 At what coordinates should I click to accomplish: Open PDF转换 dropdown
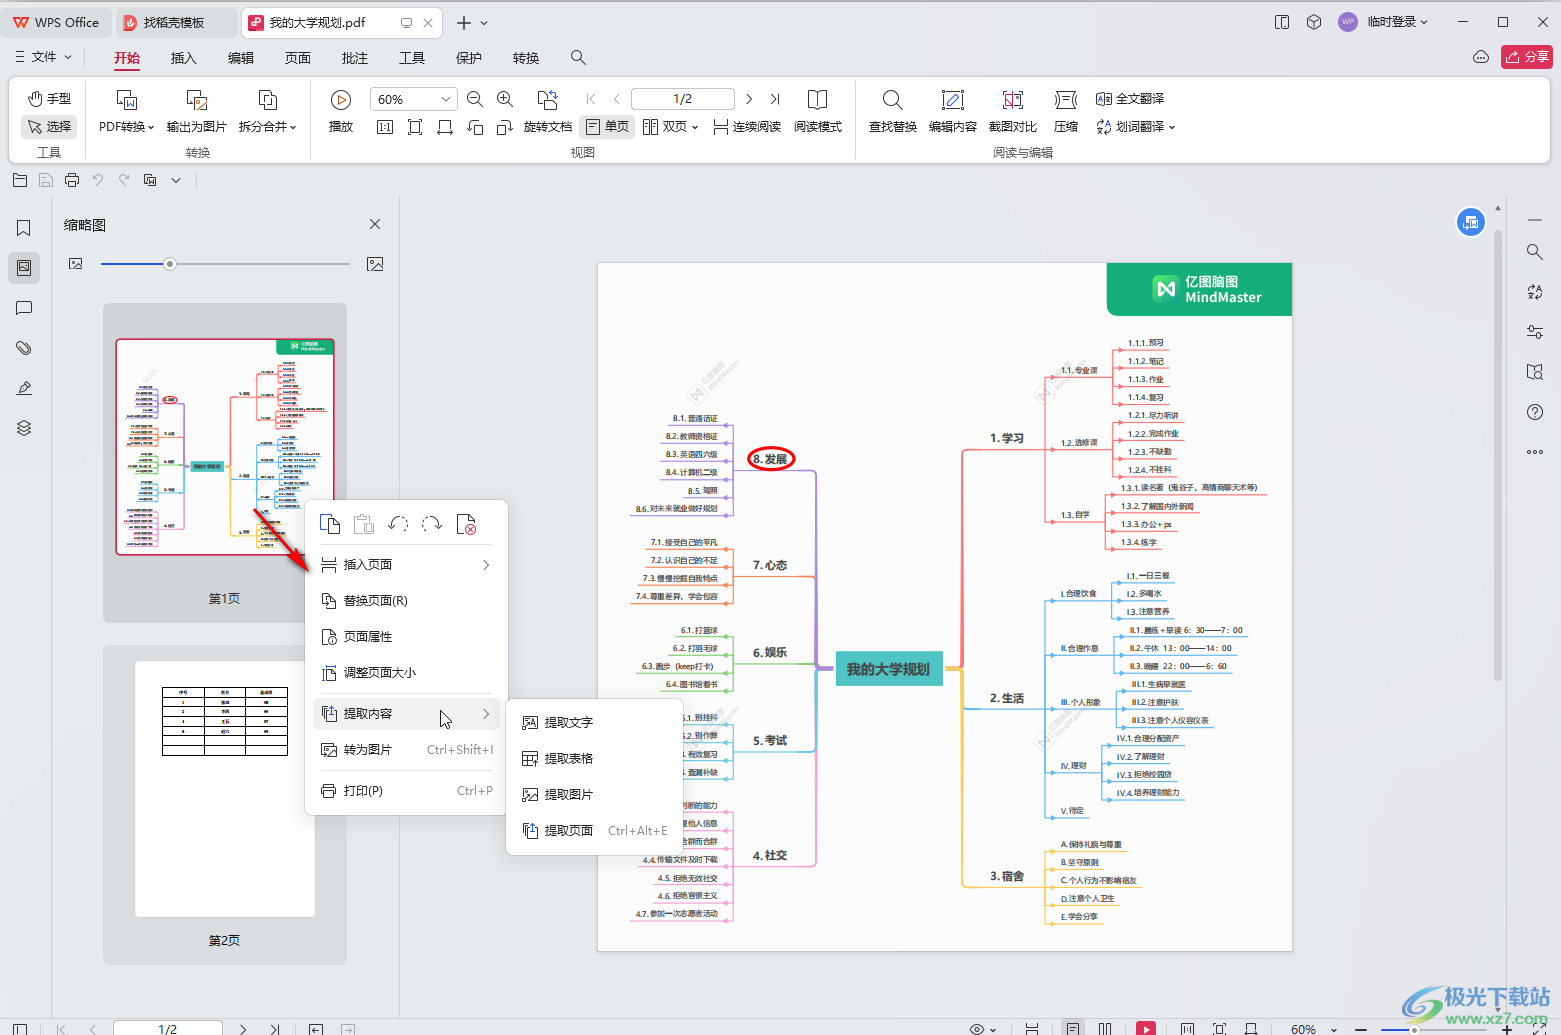click(x=126, y=126)
